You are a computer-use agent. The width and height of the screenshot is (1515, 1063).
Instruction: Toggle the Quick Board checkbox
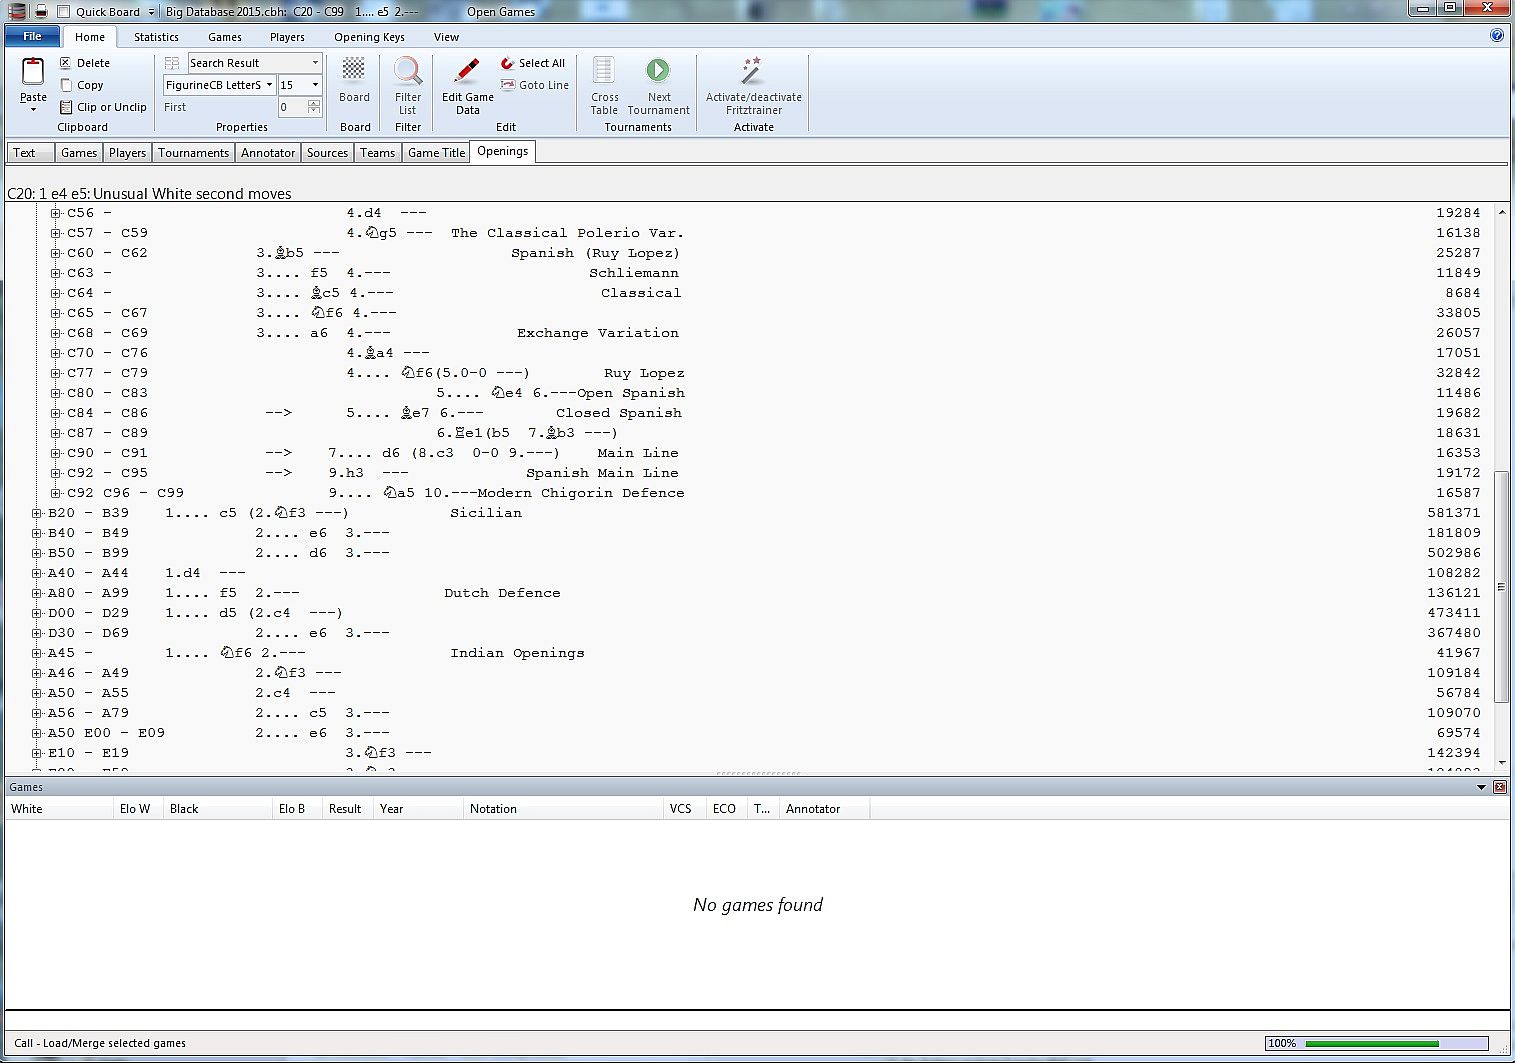[64, 12]
